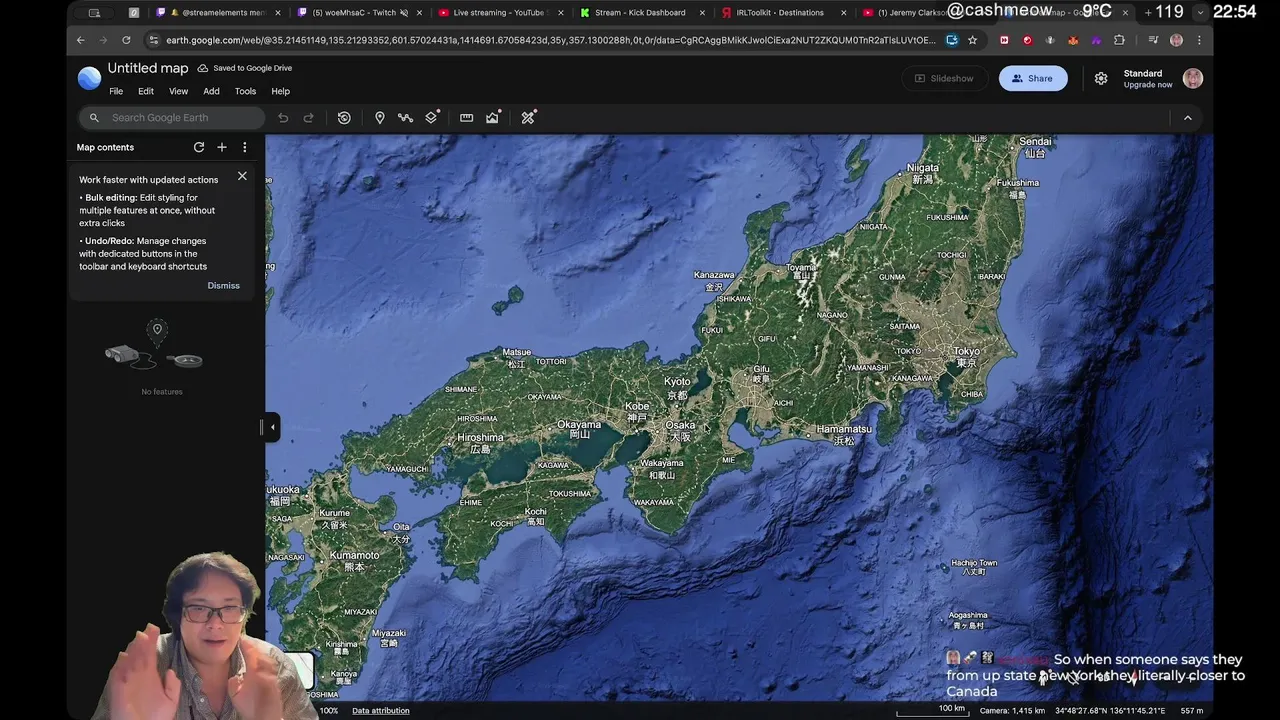
Task: Open the Help menu
Action: pyautogui.click(x=281, y=91)
